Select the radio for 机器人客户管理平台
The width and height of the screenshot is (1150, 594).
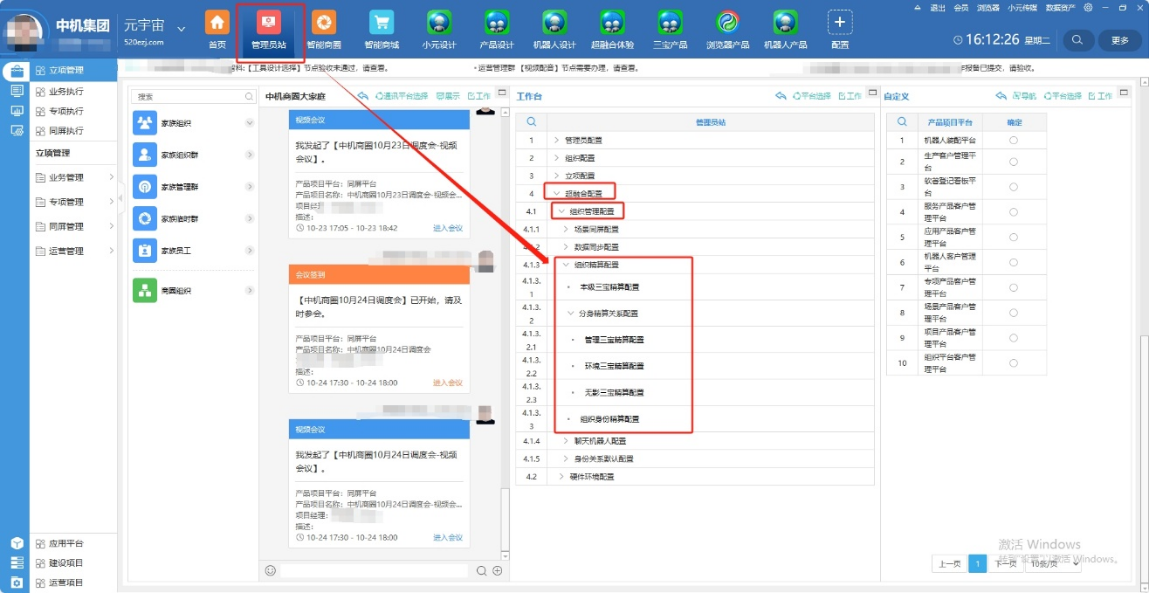click(x=1014, y=263)
